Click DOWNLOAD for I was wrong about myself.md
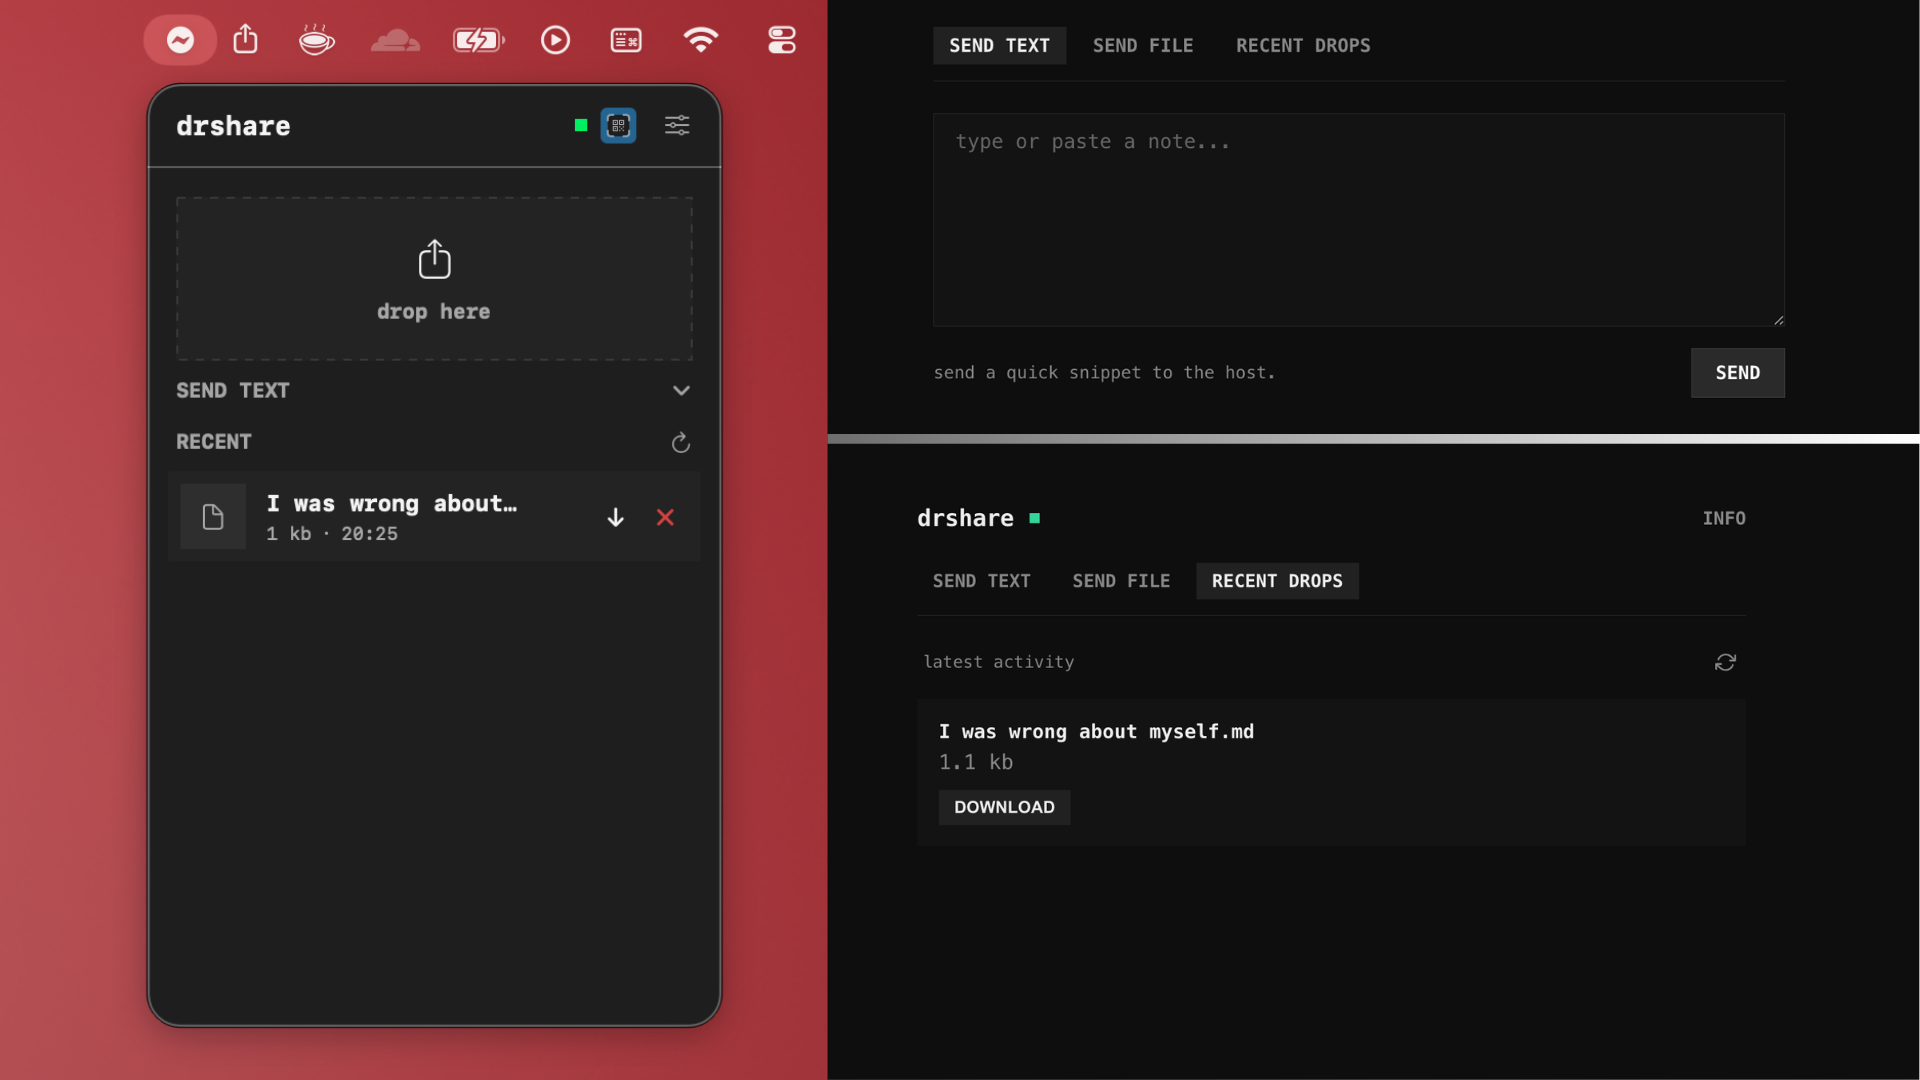This screenshot has height=1080, width=1920. 1003,807
